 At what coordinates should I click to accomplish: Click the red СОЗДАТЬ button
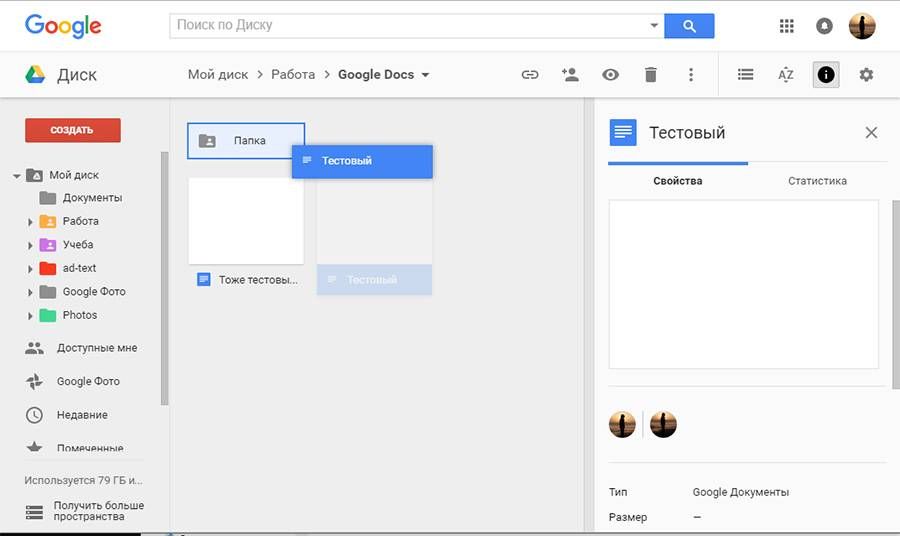pyautogui.click(x=73, y=130)
